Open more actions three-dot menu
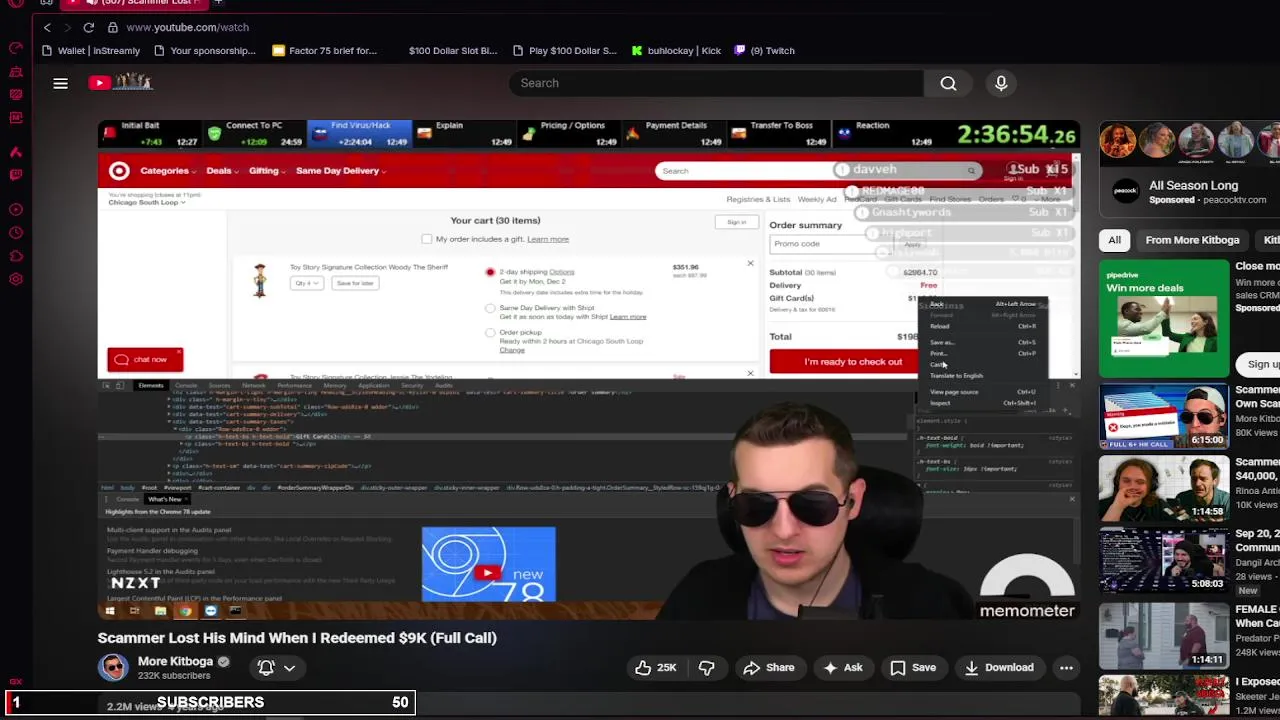 click(x=1066, y=668)
